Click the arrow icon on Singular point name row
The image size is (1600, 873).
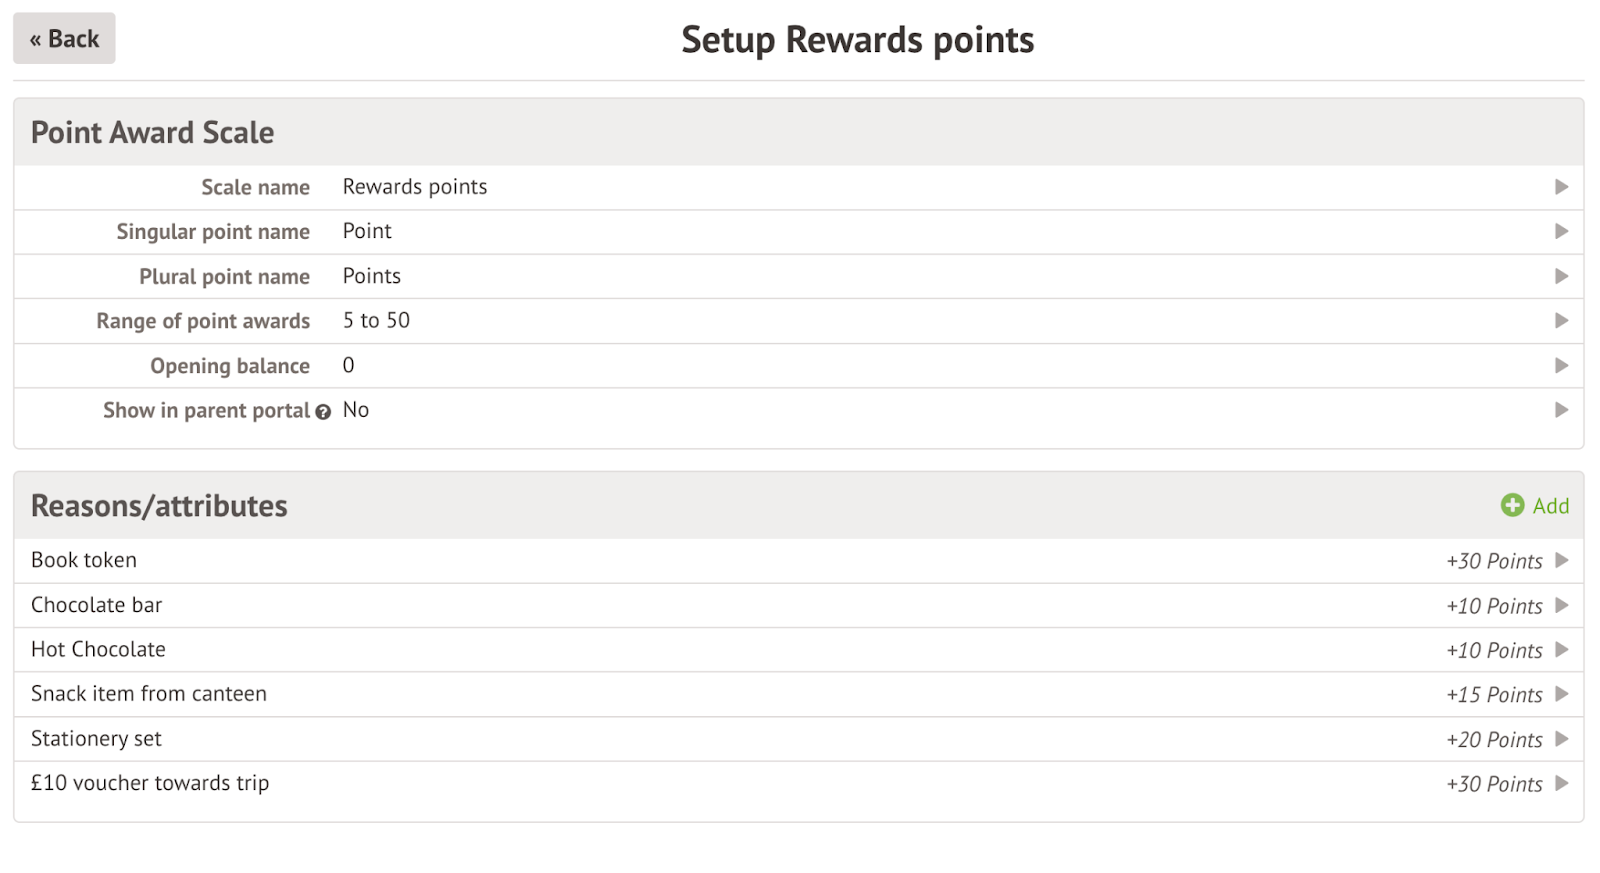pos(1561,232)
